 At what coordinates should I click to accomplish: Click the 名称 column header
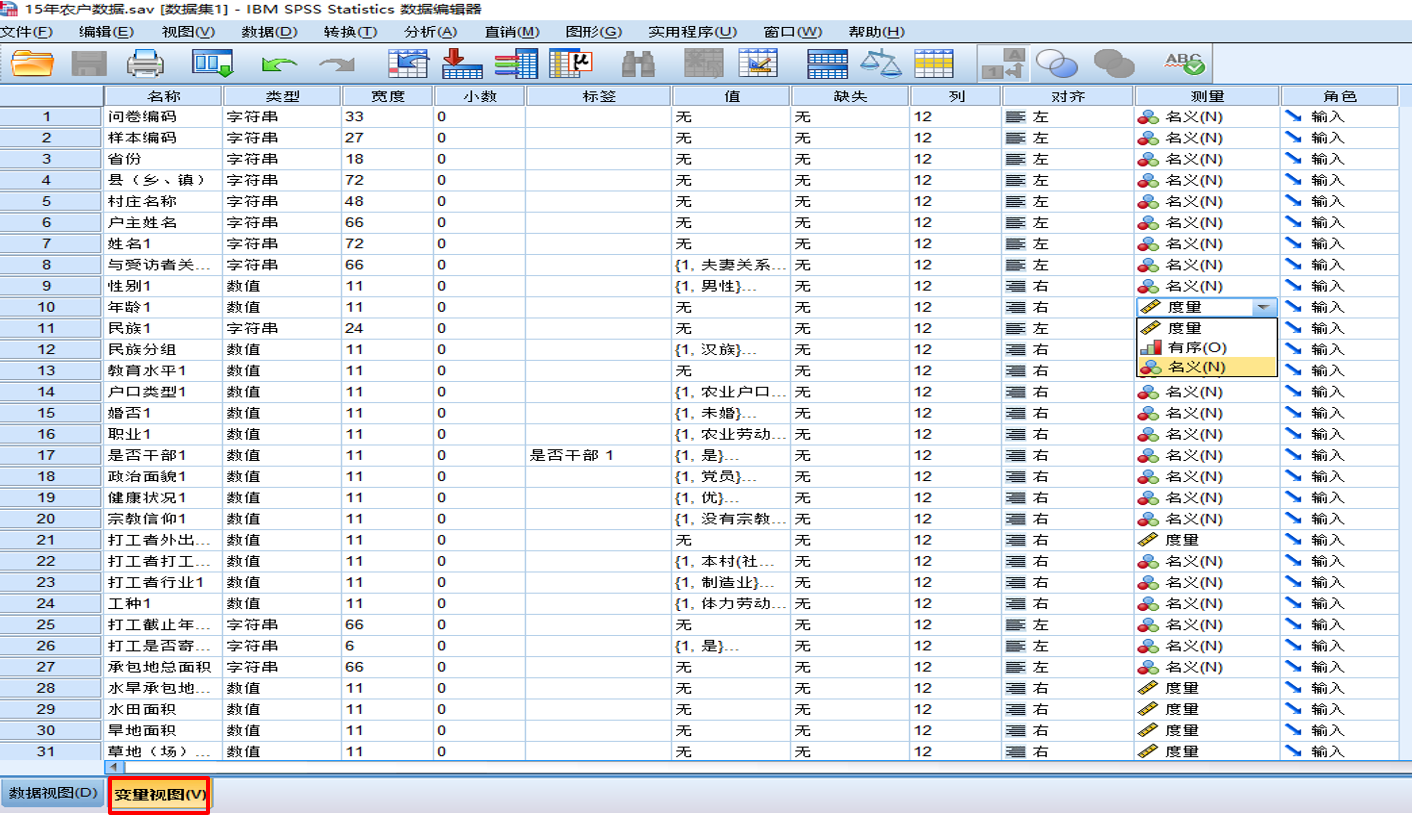163,96
